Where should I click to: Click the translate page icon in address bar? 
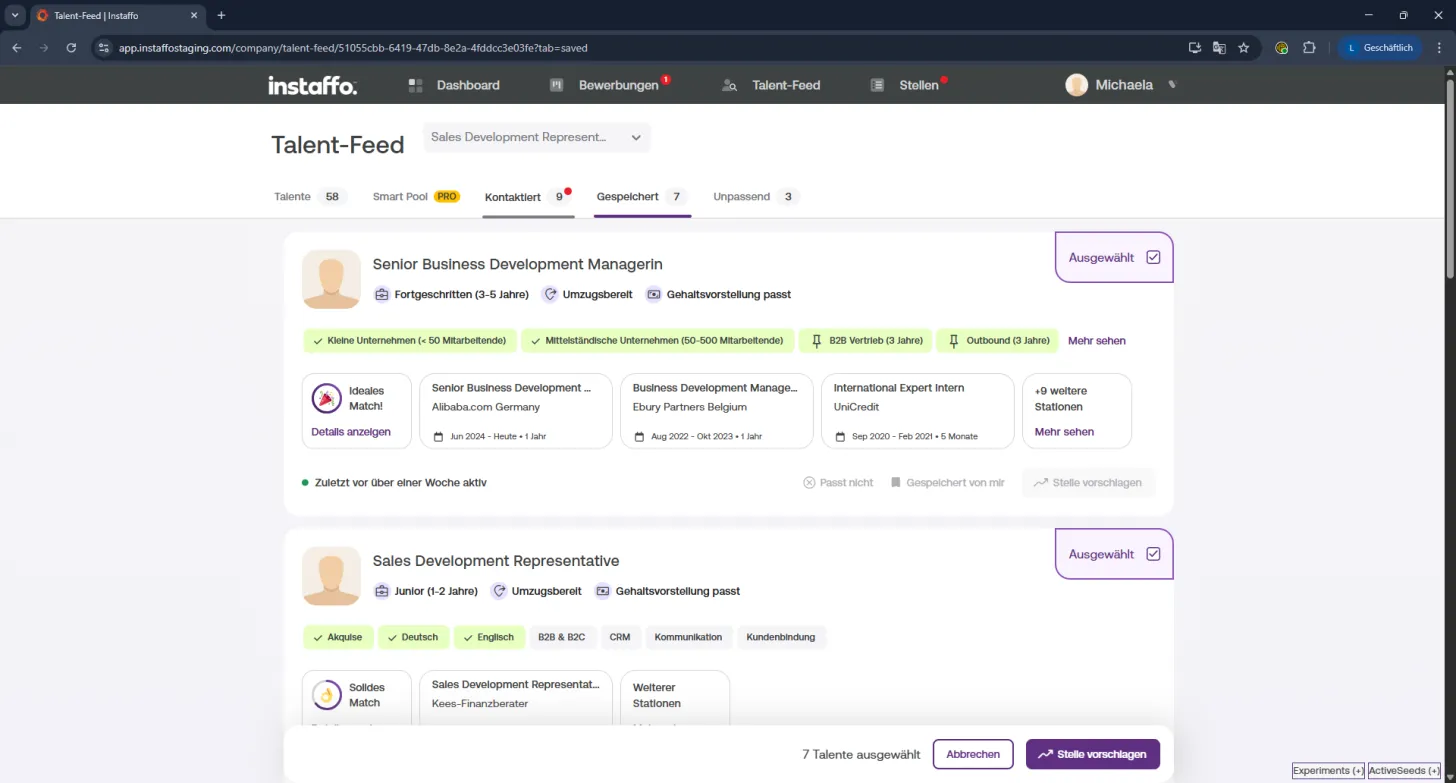1219,47
